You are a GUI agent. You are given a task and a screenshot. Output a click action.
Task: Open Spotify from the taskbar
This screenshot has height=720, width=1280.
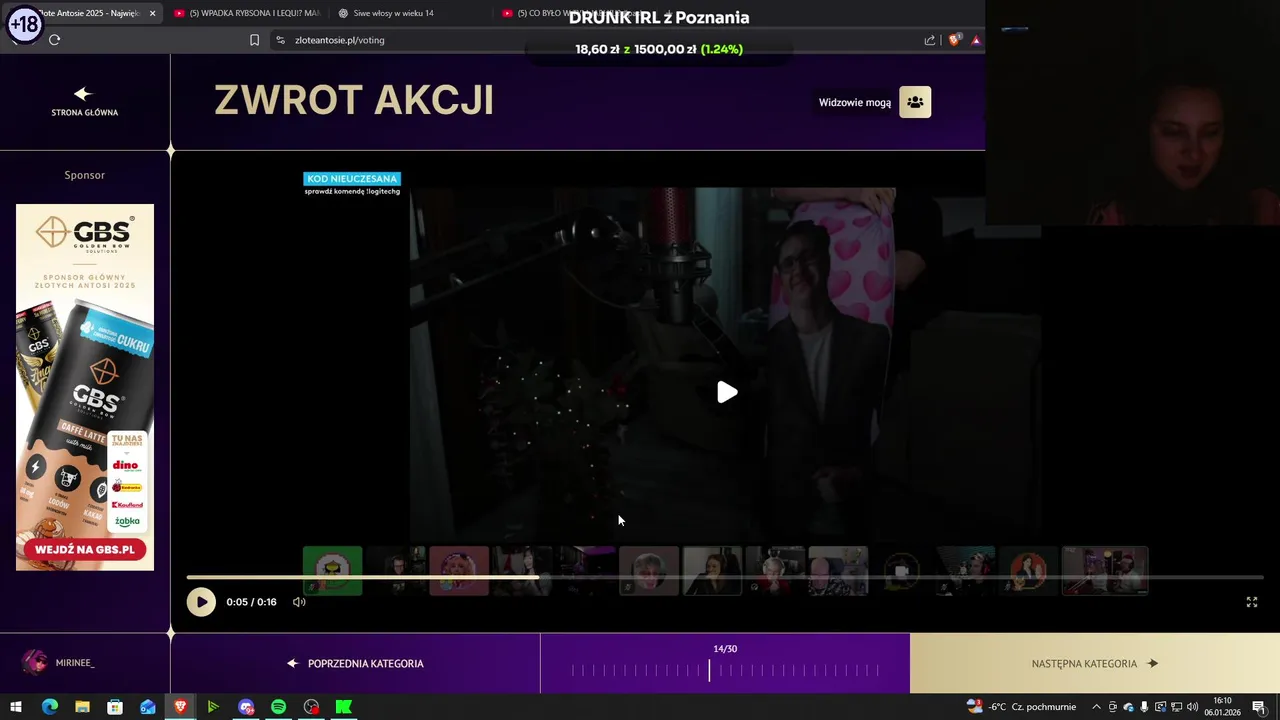[x=278, y=707]
